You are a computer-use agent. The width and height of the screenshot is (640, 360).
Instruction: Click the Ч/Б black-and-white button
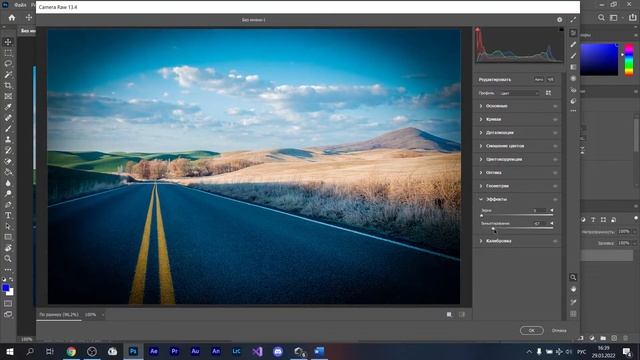pos(550,80)
